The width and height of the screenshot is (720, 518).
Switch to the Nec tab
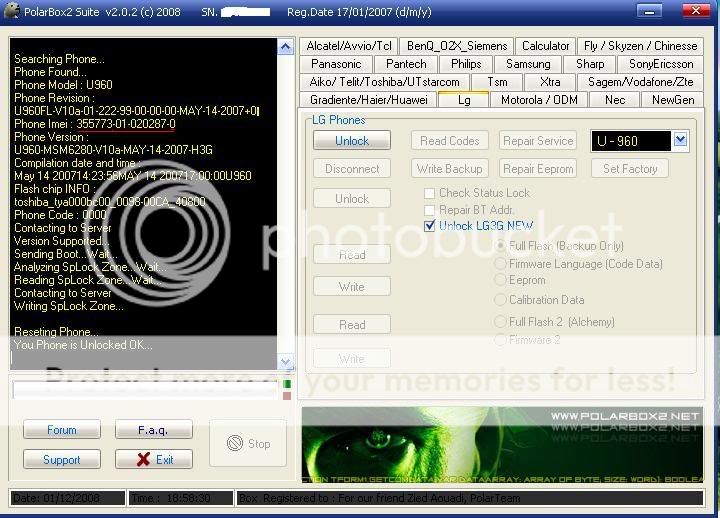[614, 100]
